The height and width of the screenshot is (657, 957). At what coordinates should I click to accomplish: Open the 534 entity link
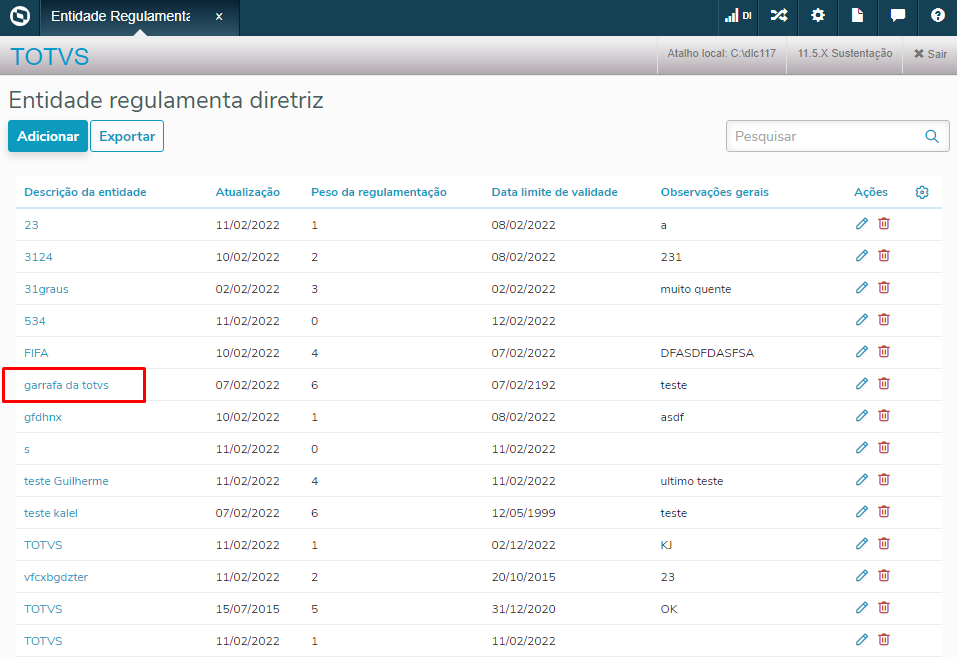point(35,321)
